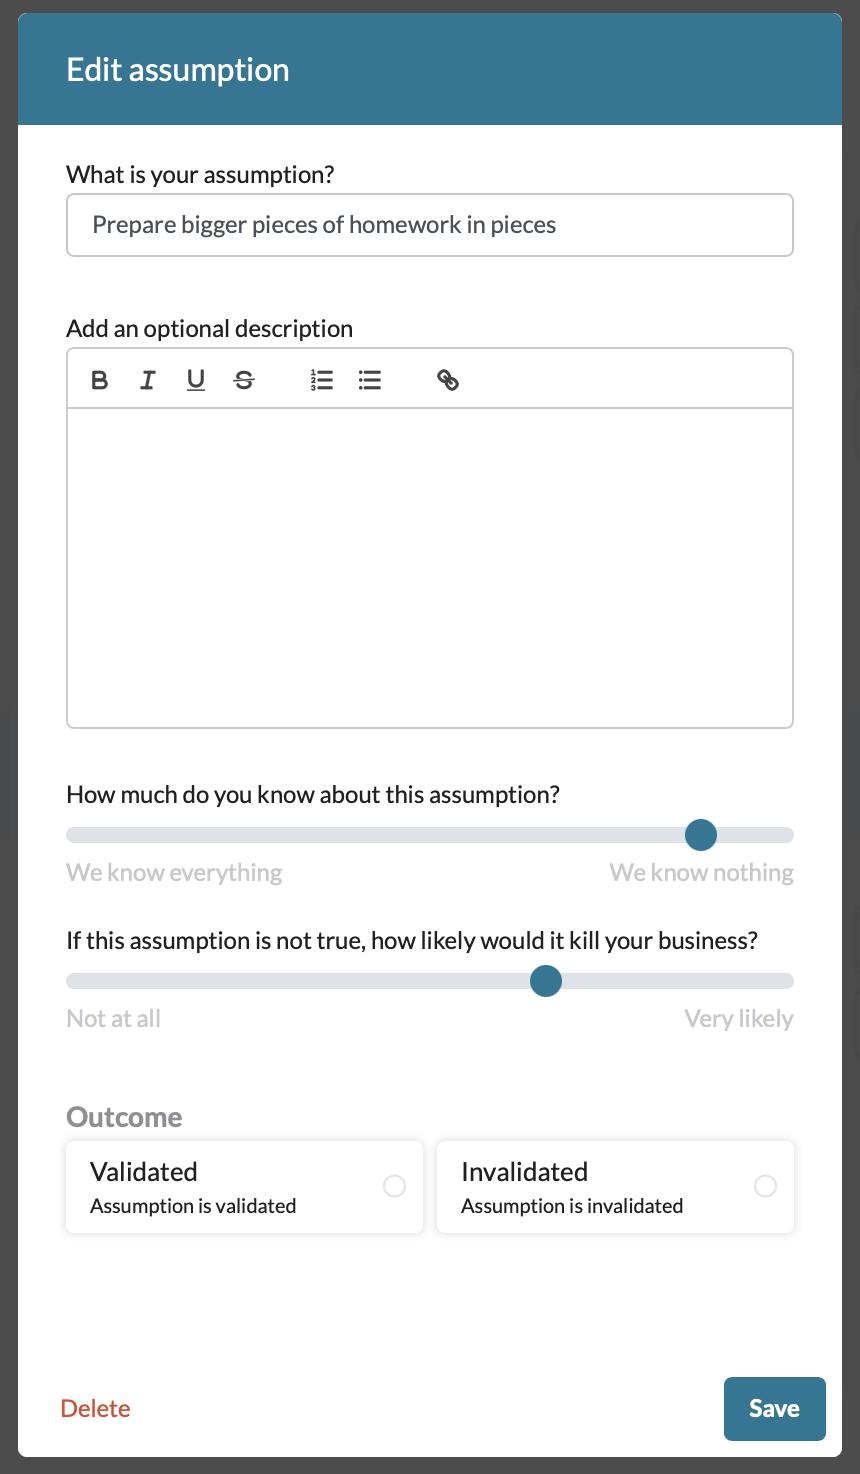Insert a bulleted list in the description

(x=369, y=380)
